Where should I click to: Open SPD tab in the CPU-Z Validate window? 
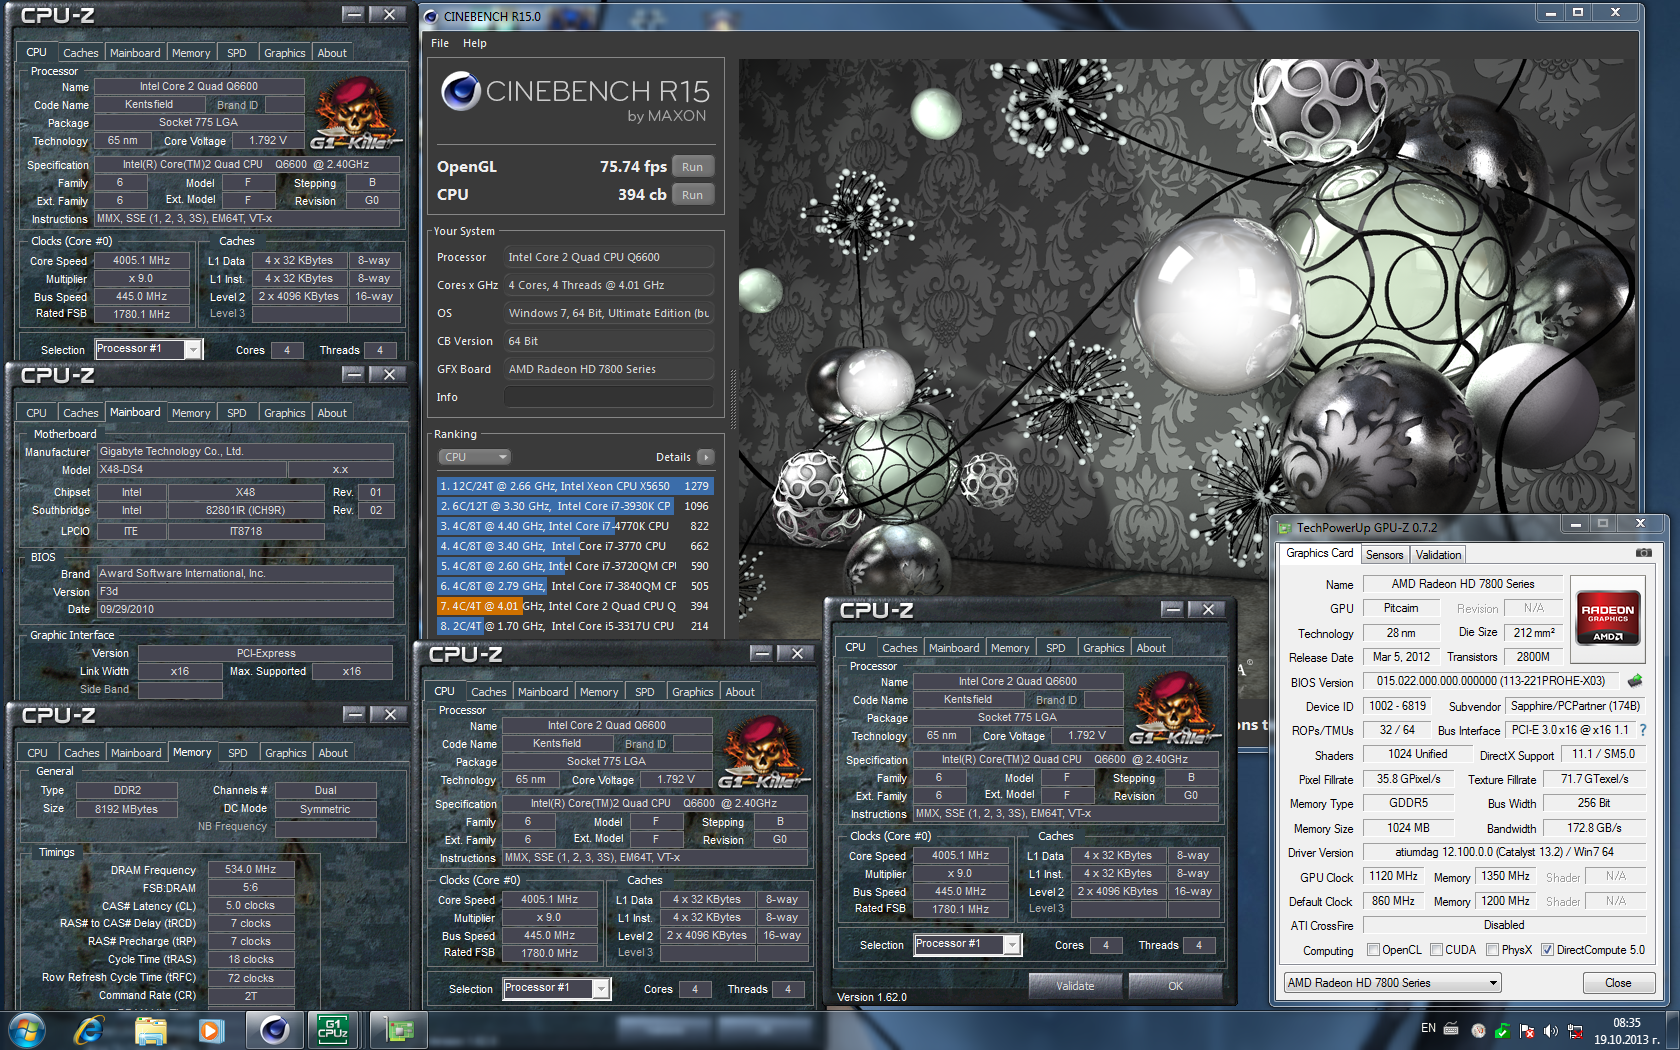tap(1056, 648)
